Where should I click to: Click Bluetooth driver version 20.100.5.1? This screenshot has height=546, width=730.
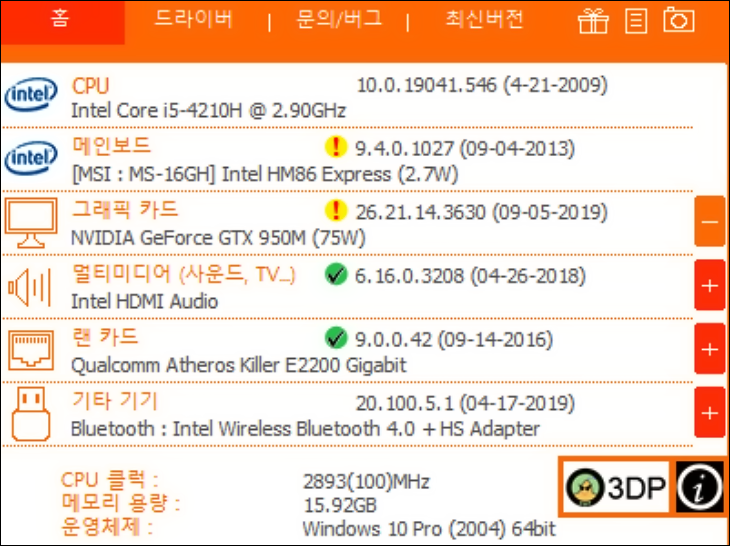click(x=466, y=404)
